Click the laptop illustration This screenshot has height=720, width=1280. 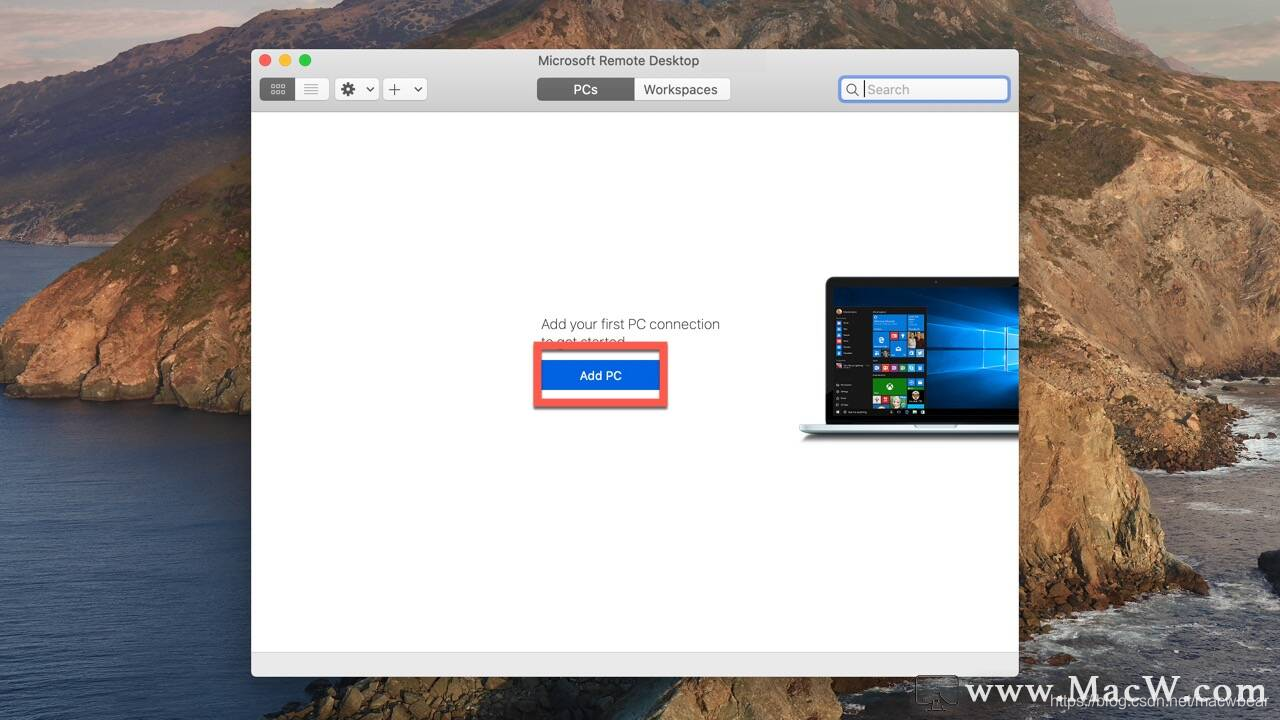(x=909, y=357)
